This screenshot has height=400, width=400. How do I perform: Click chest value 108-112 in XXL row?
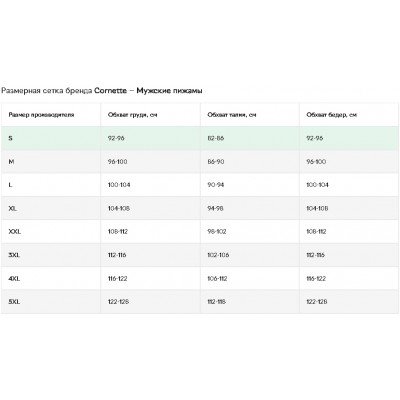[x=118, y=232]
